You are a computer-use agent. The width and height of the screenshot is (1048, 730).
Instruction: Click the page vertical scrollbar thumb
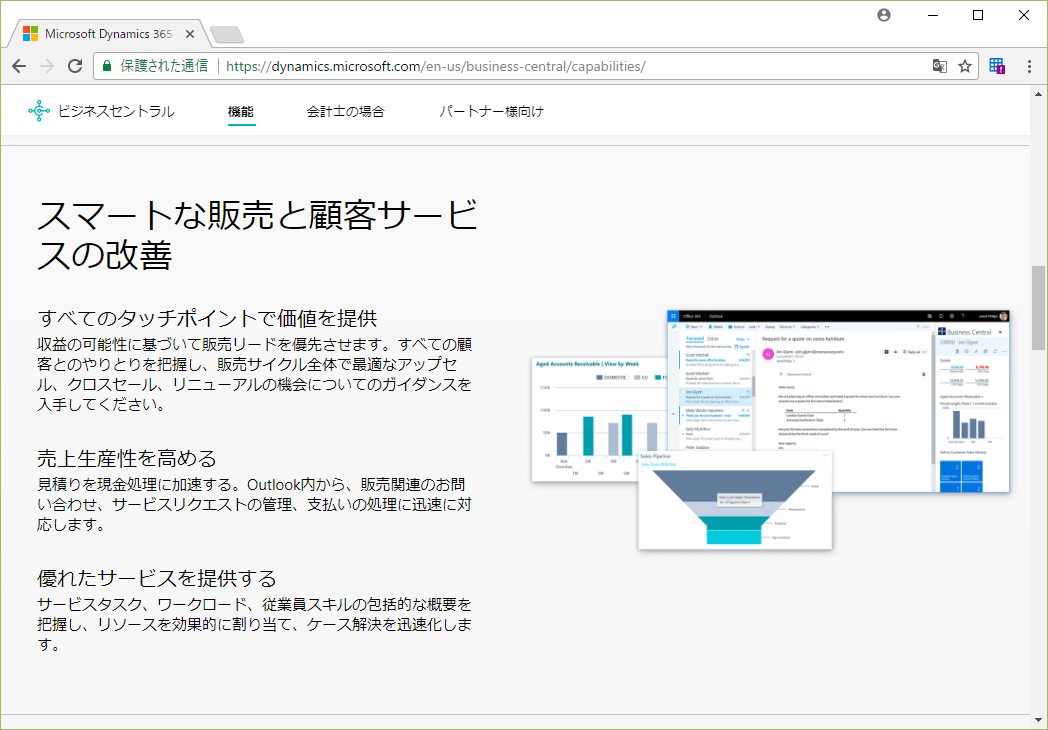pos(1038,308)
